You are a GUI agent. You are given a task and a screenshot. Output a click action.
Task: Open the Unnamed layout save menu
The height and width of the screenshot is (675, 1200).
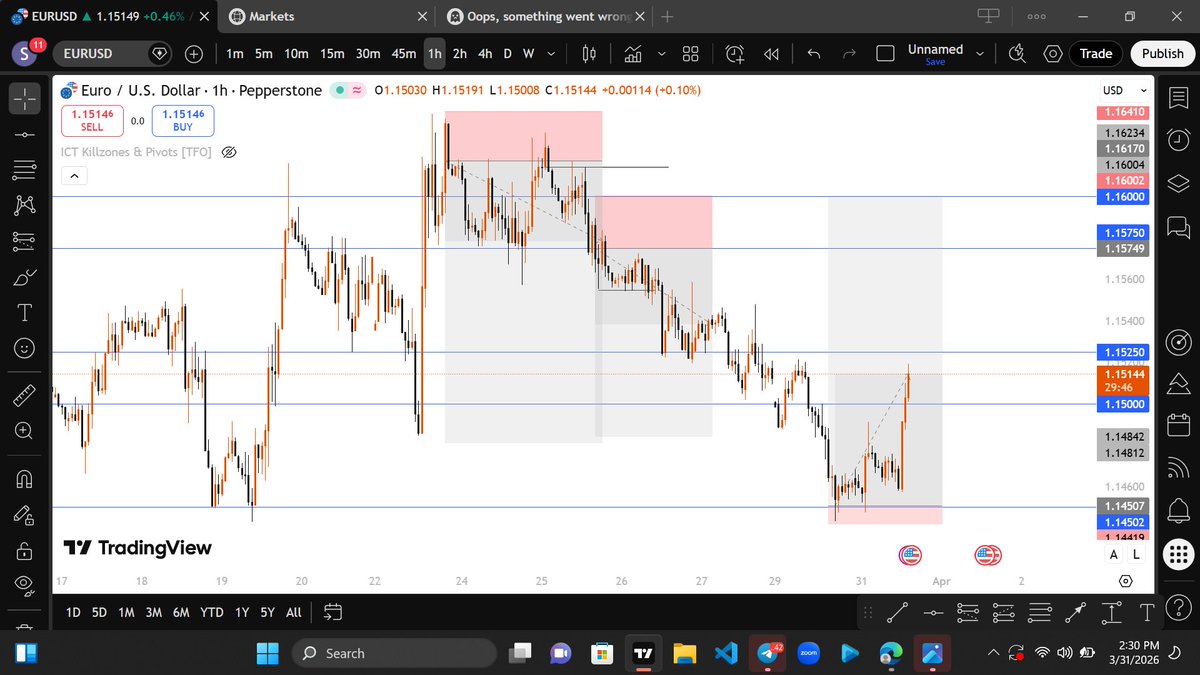(x=935, y=54)
